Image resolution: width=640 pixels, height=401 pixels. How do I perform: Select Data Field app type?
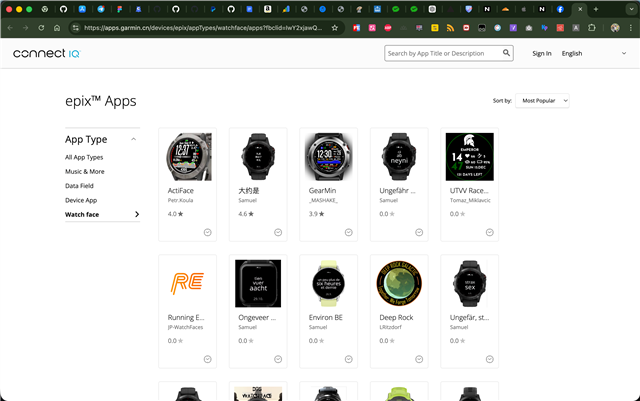[x=79, y=186]
